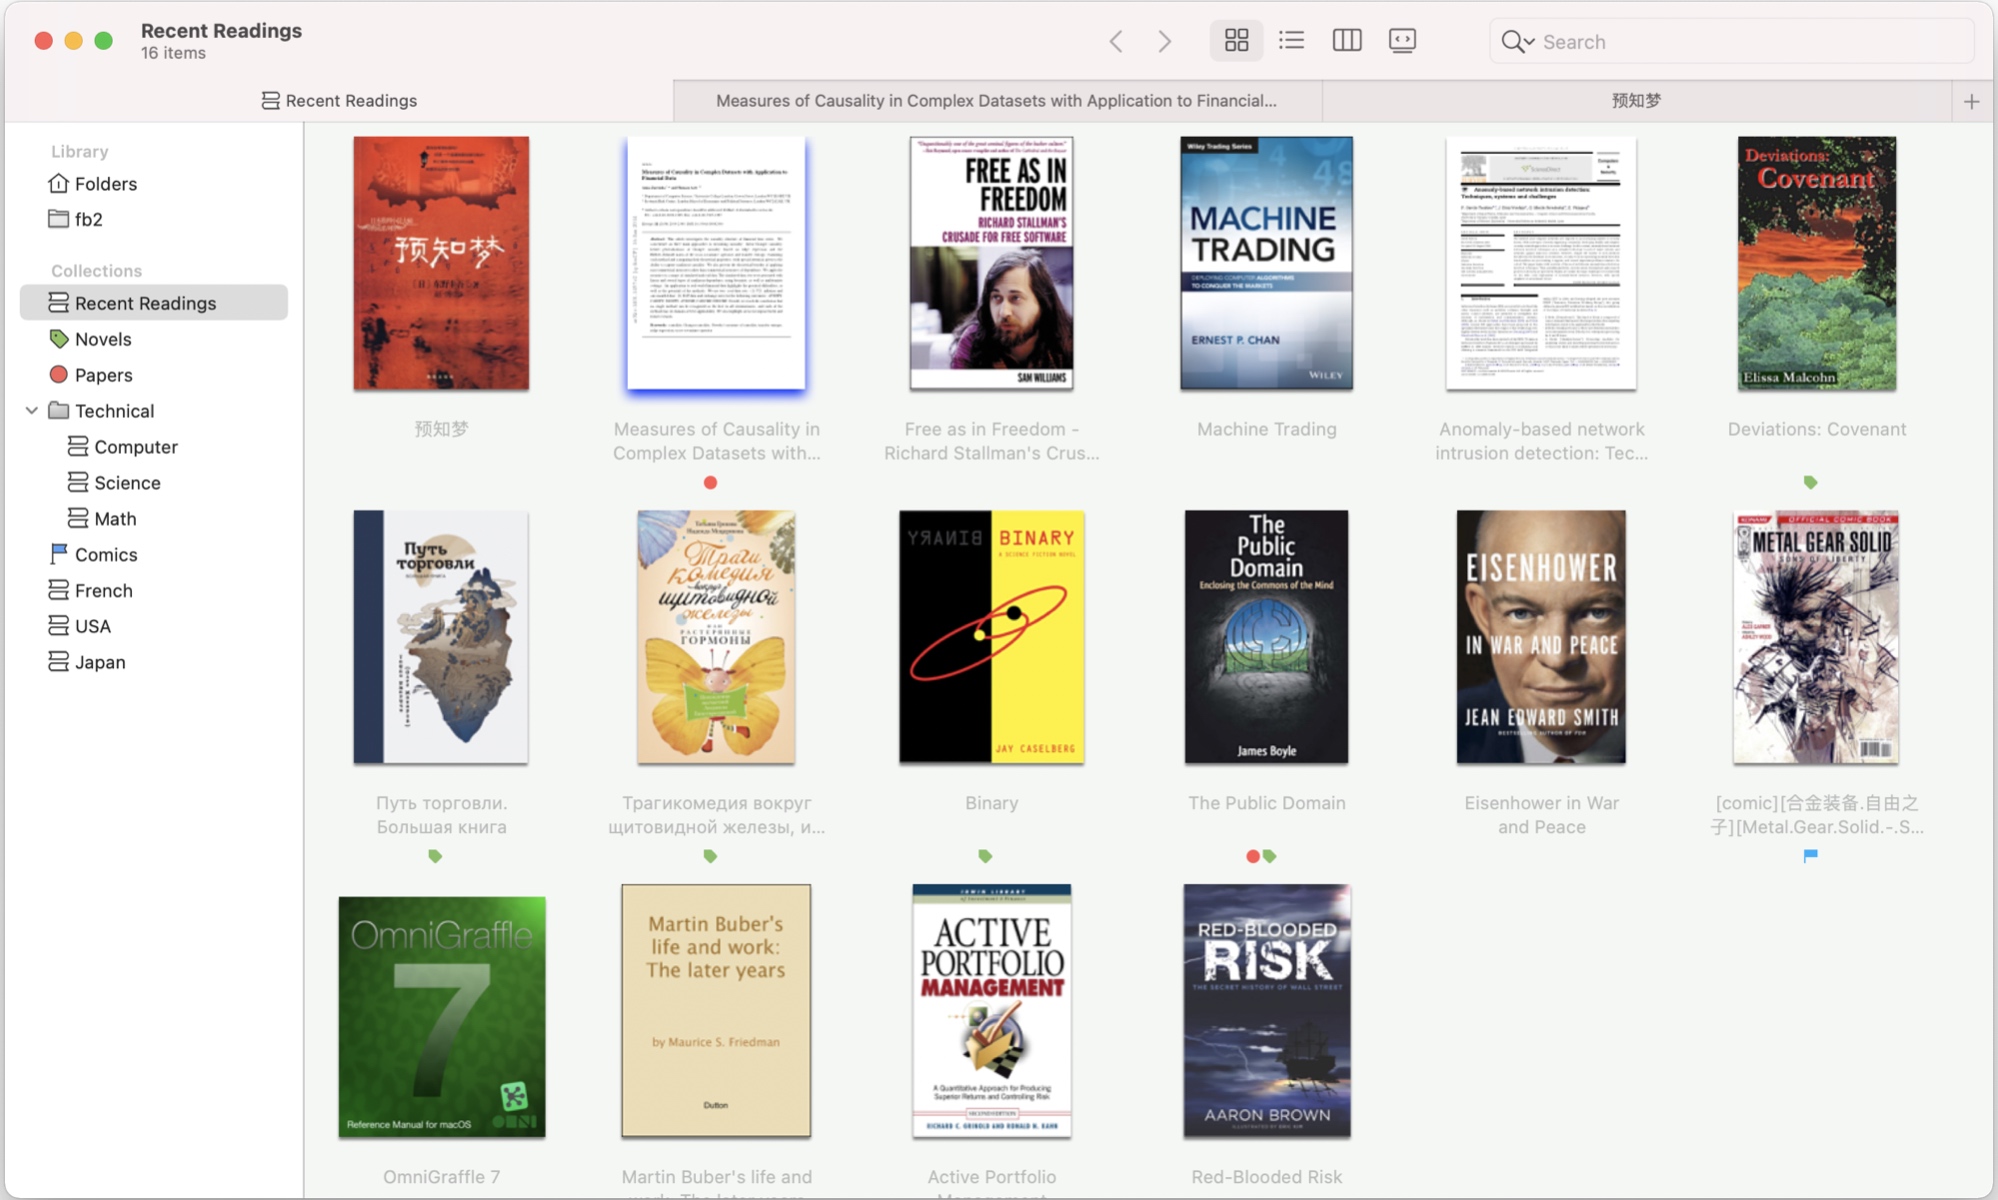The height and width of the screenshot is (1200, 1998).
Task: Go back with the left chevron
Action: coord(1116,41)
